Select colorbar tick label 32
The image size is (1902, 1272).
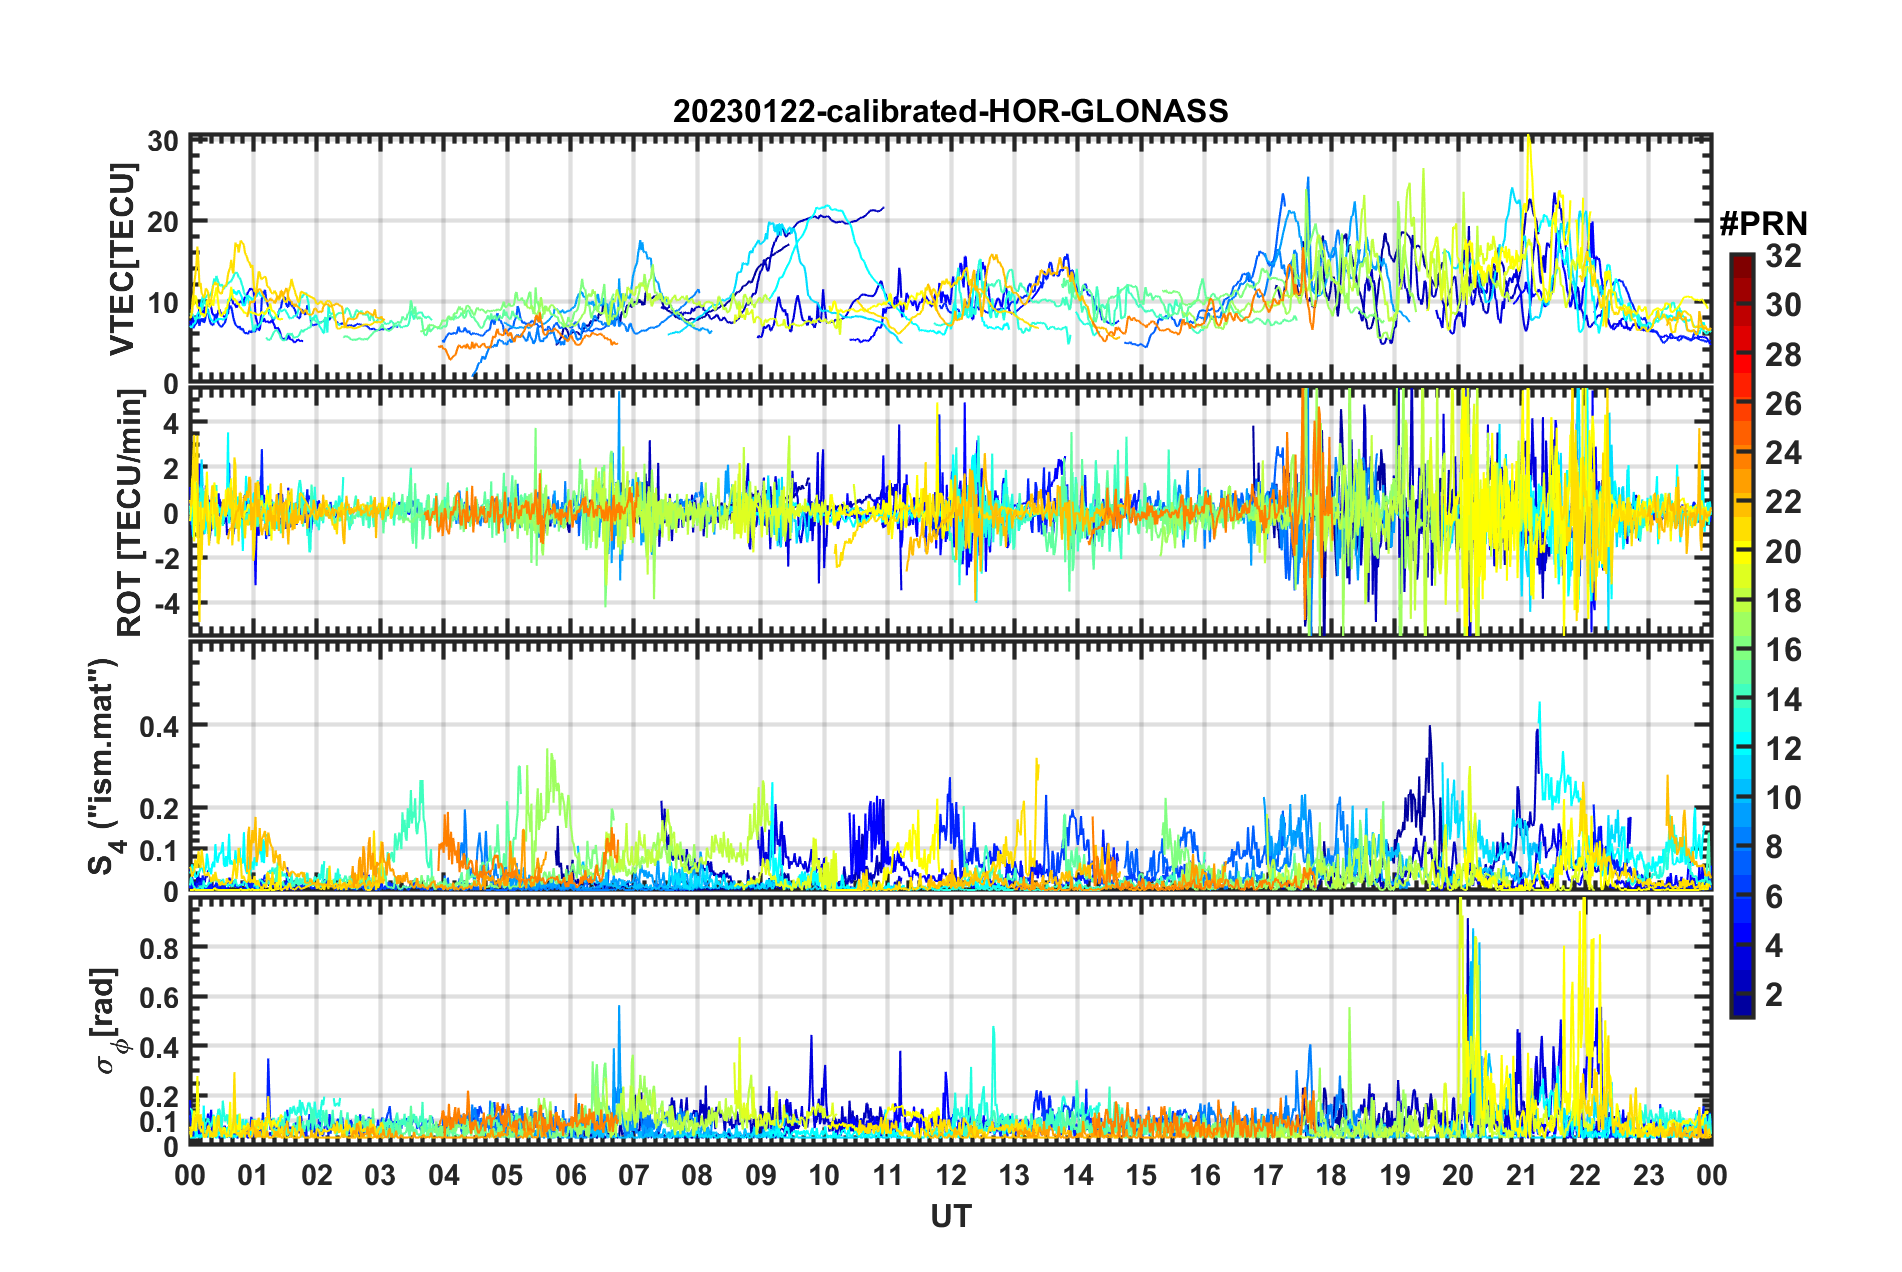(x=1783, y=256)
